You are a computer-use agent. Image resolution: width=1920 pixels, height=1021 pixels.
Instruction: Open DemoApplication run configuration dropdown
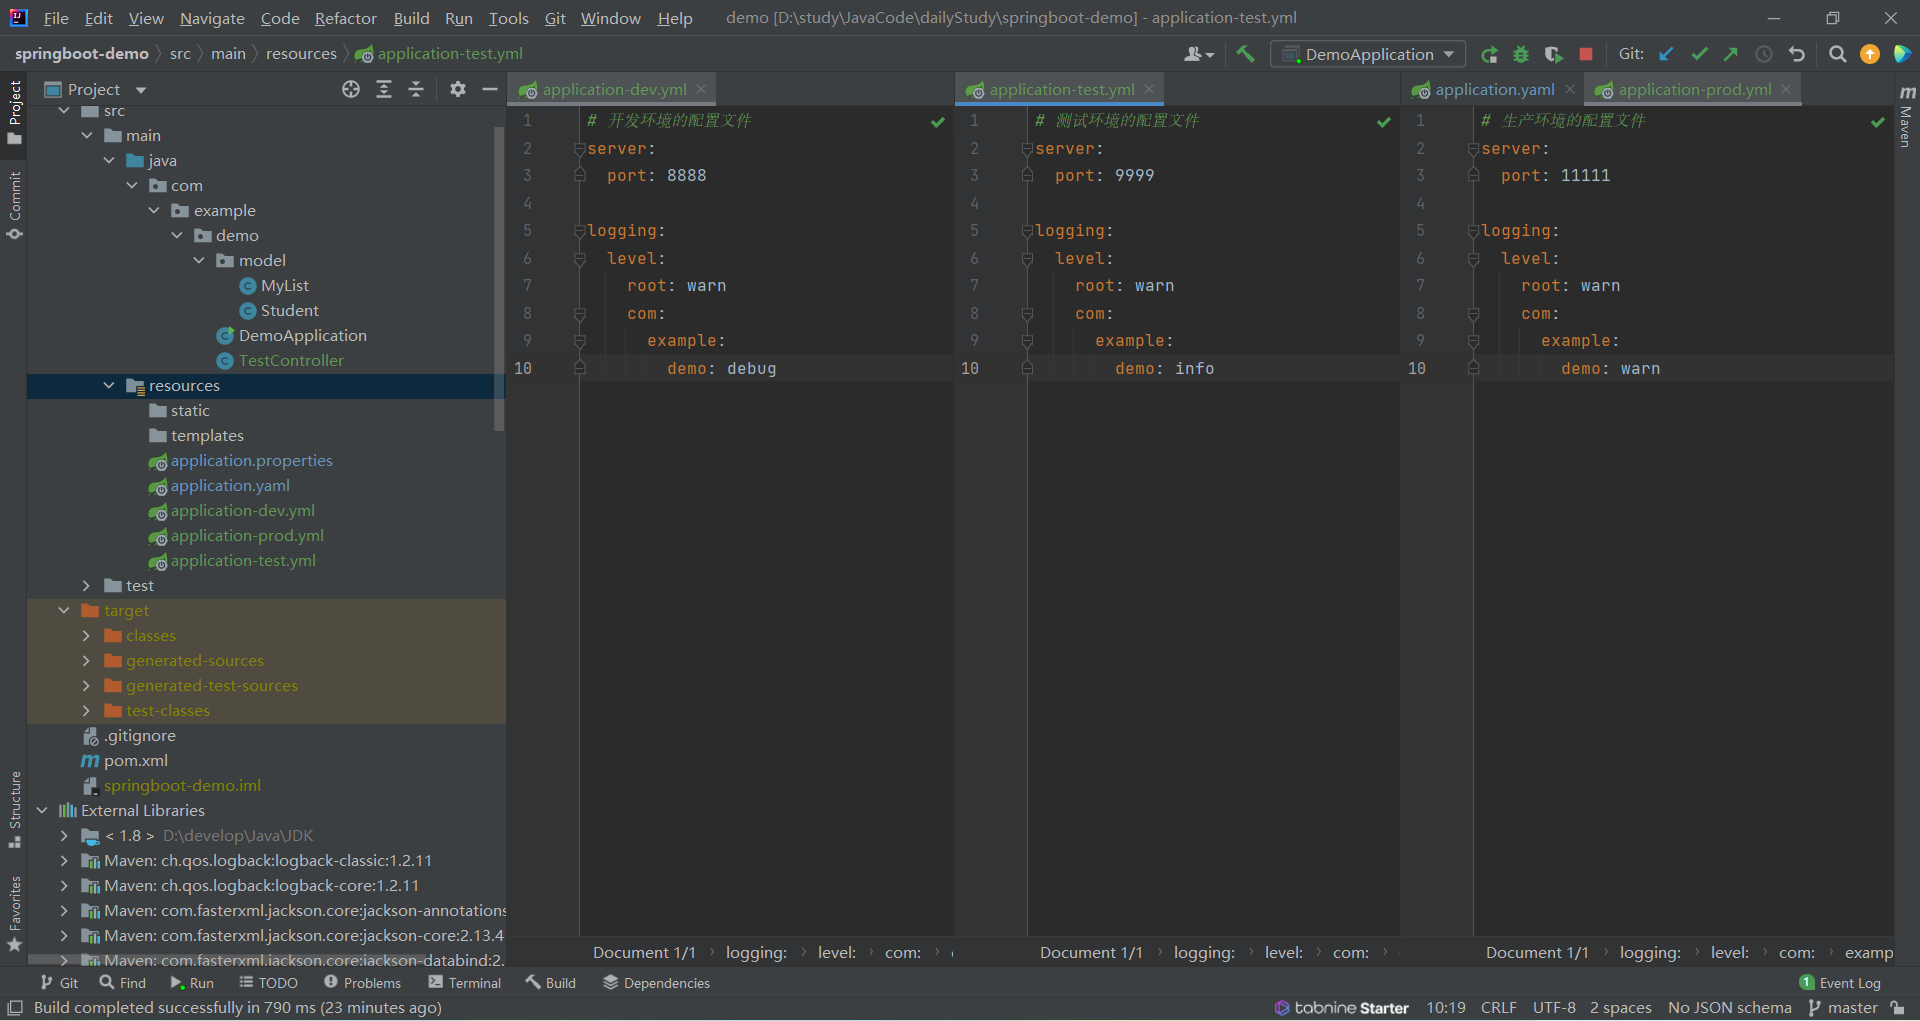[1368, 54]
